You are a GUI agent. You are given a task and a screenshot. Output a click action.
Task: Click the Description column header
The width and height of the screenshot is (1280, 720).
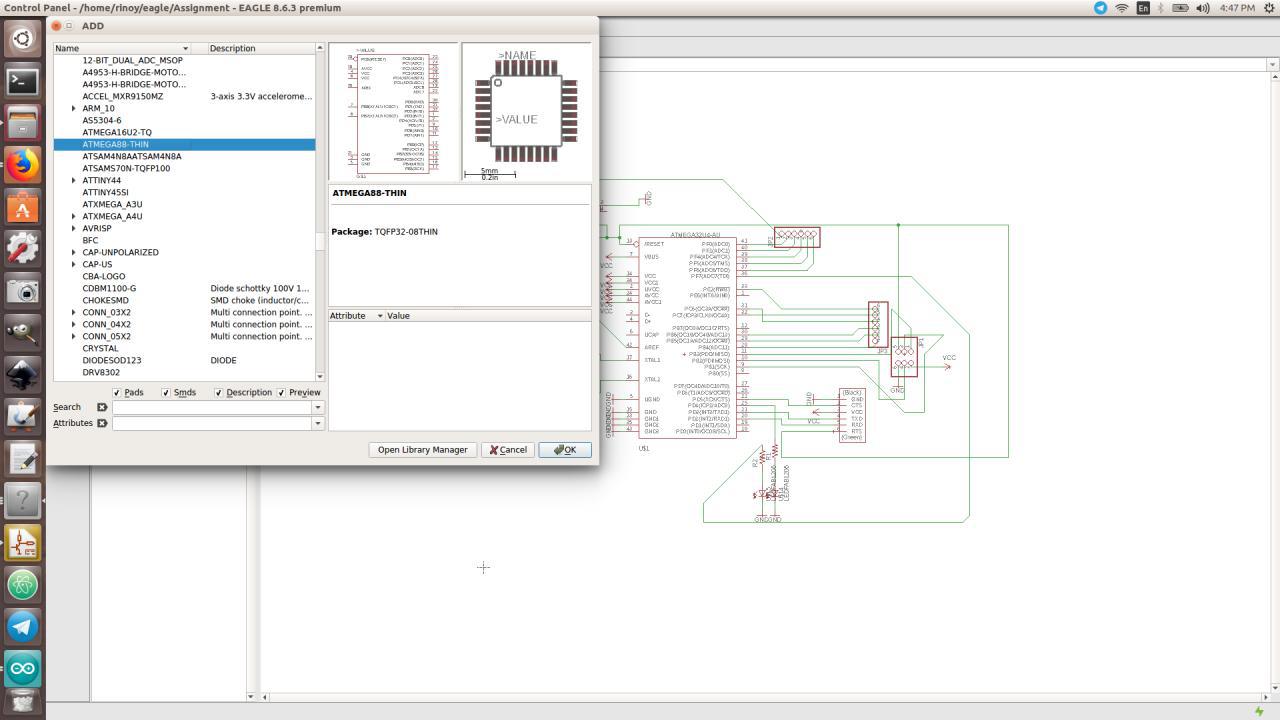click(x=260, y=48)
